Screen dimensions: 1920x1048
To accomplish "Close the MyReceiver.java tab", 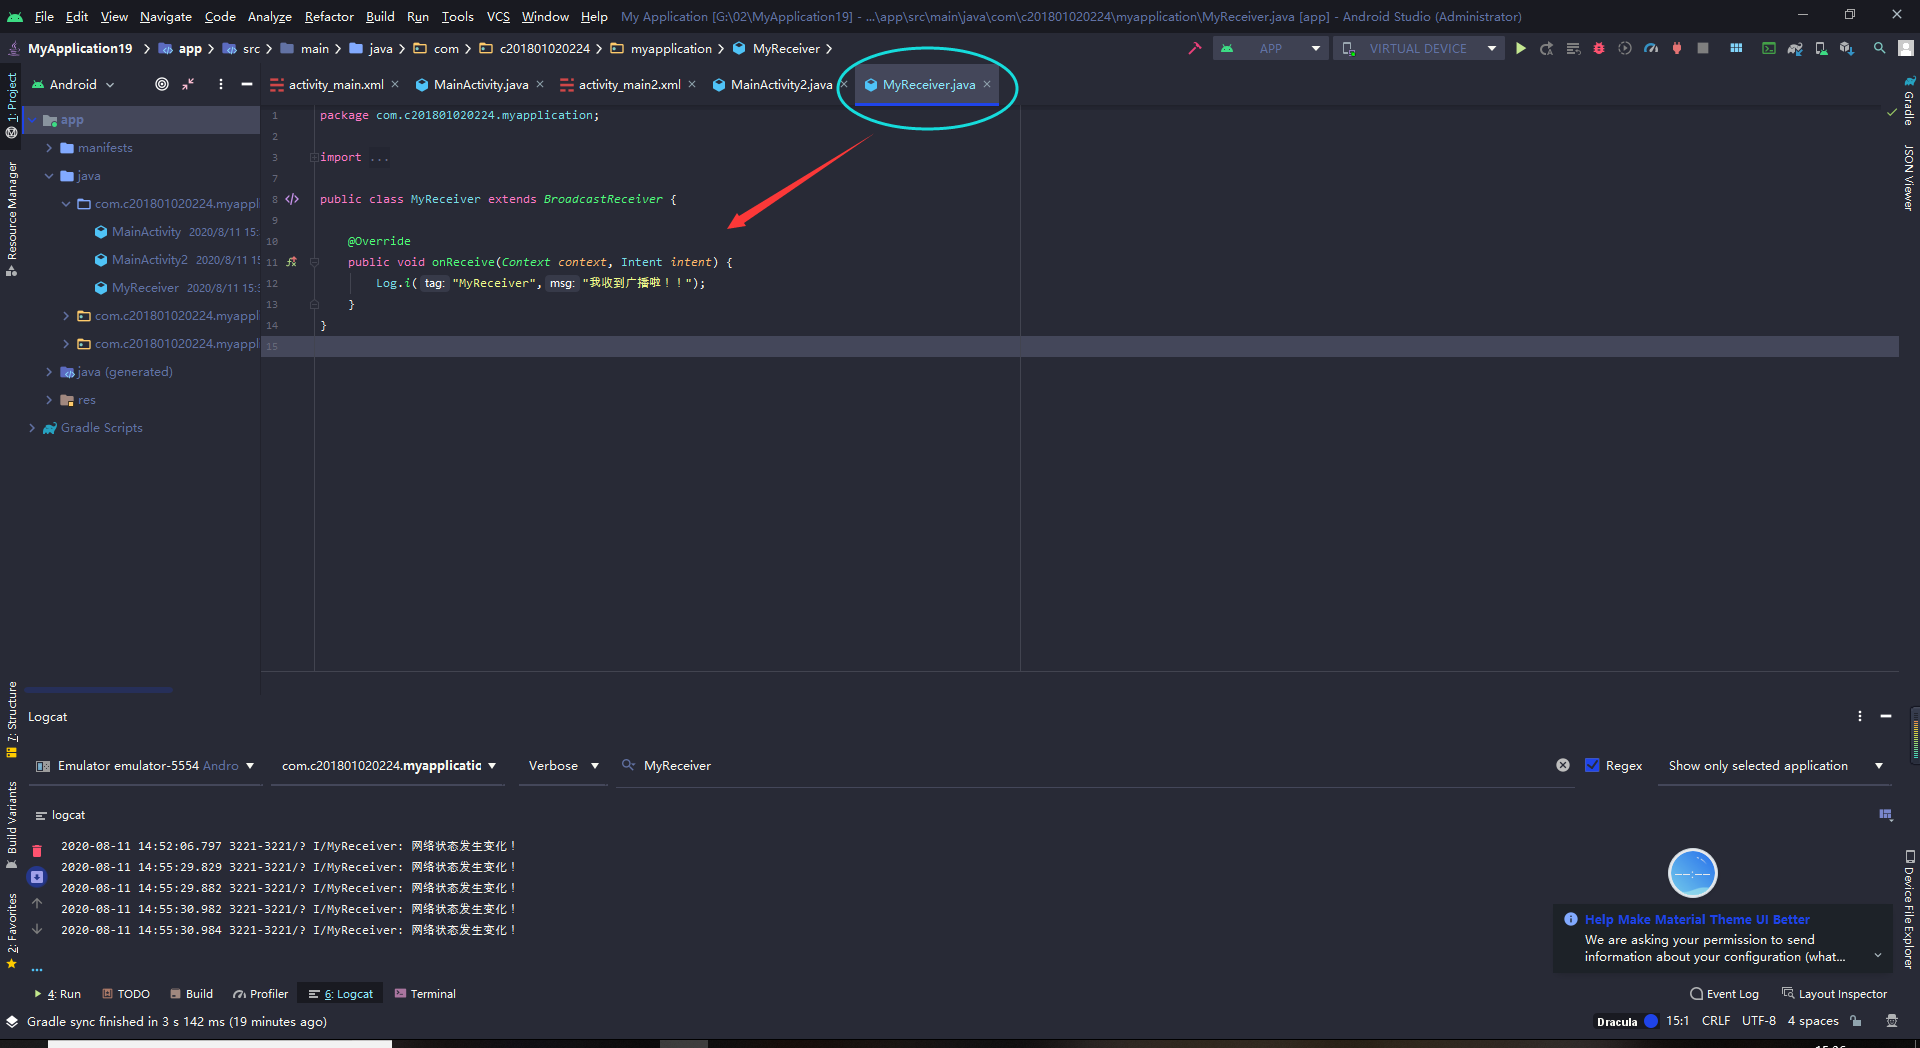I will pyautogui.click(x=987, y=84).
